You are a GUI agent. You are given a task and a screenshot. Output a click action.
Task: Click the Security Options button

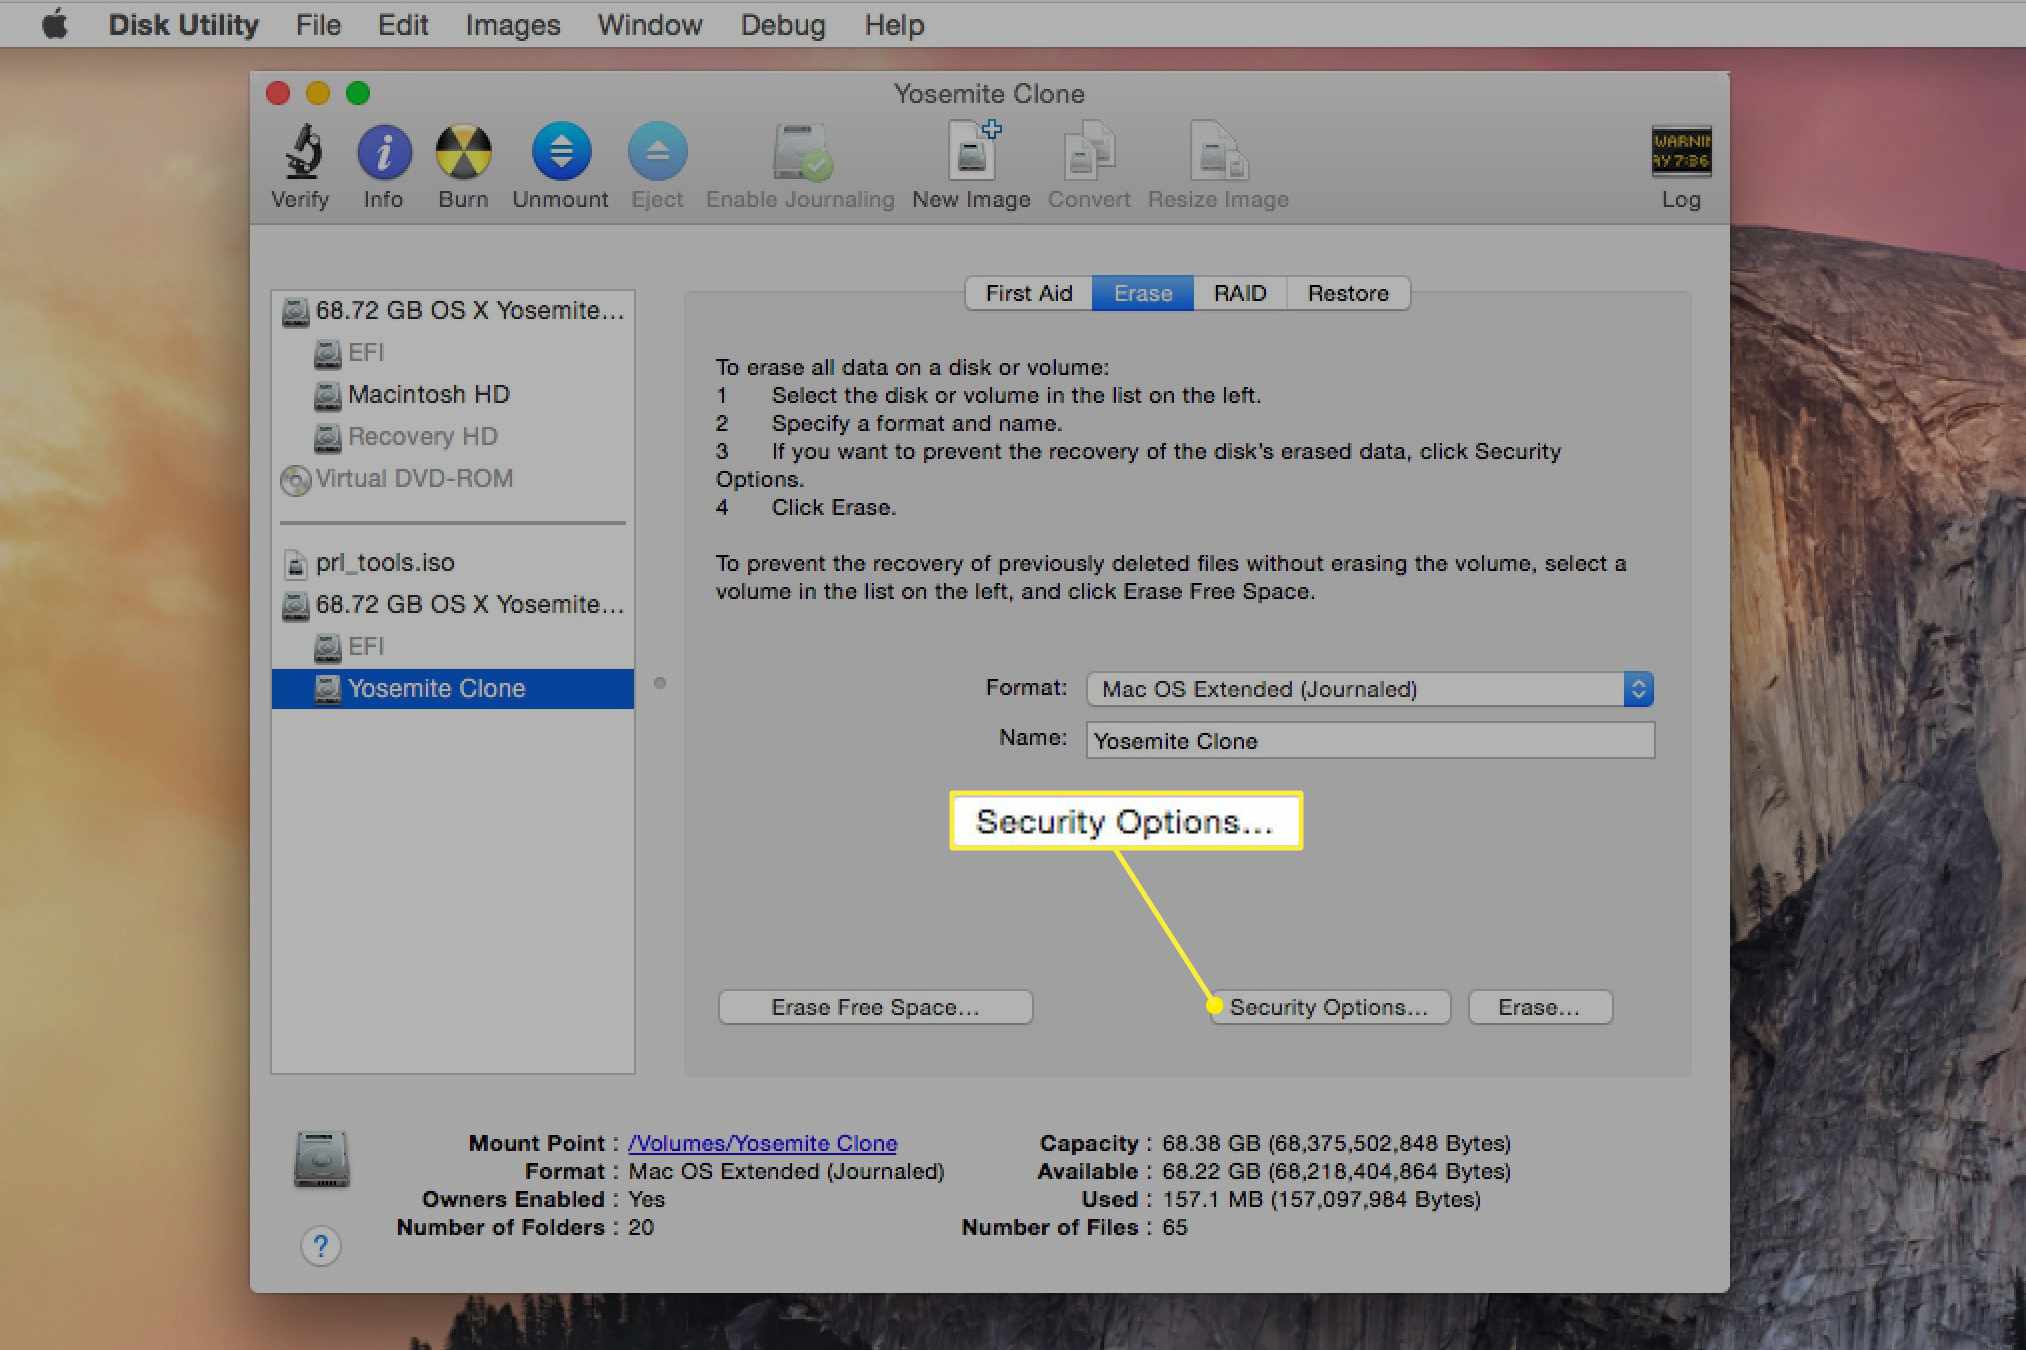tap(1330, 1007)
